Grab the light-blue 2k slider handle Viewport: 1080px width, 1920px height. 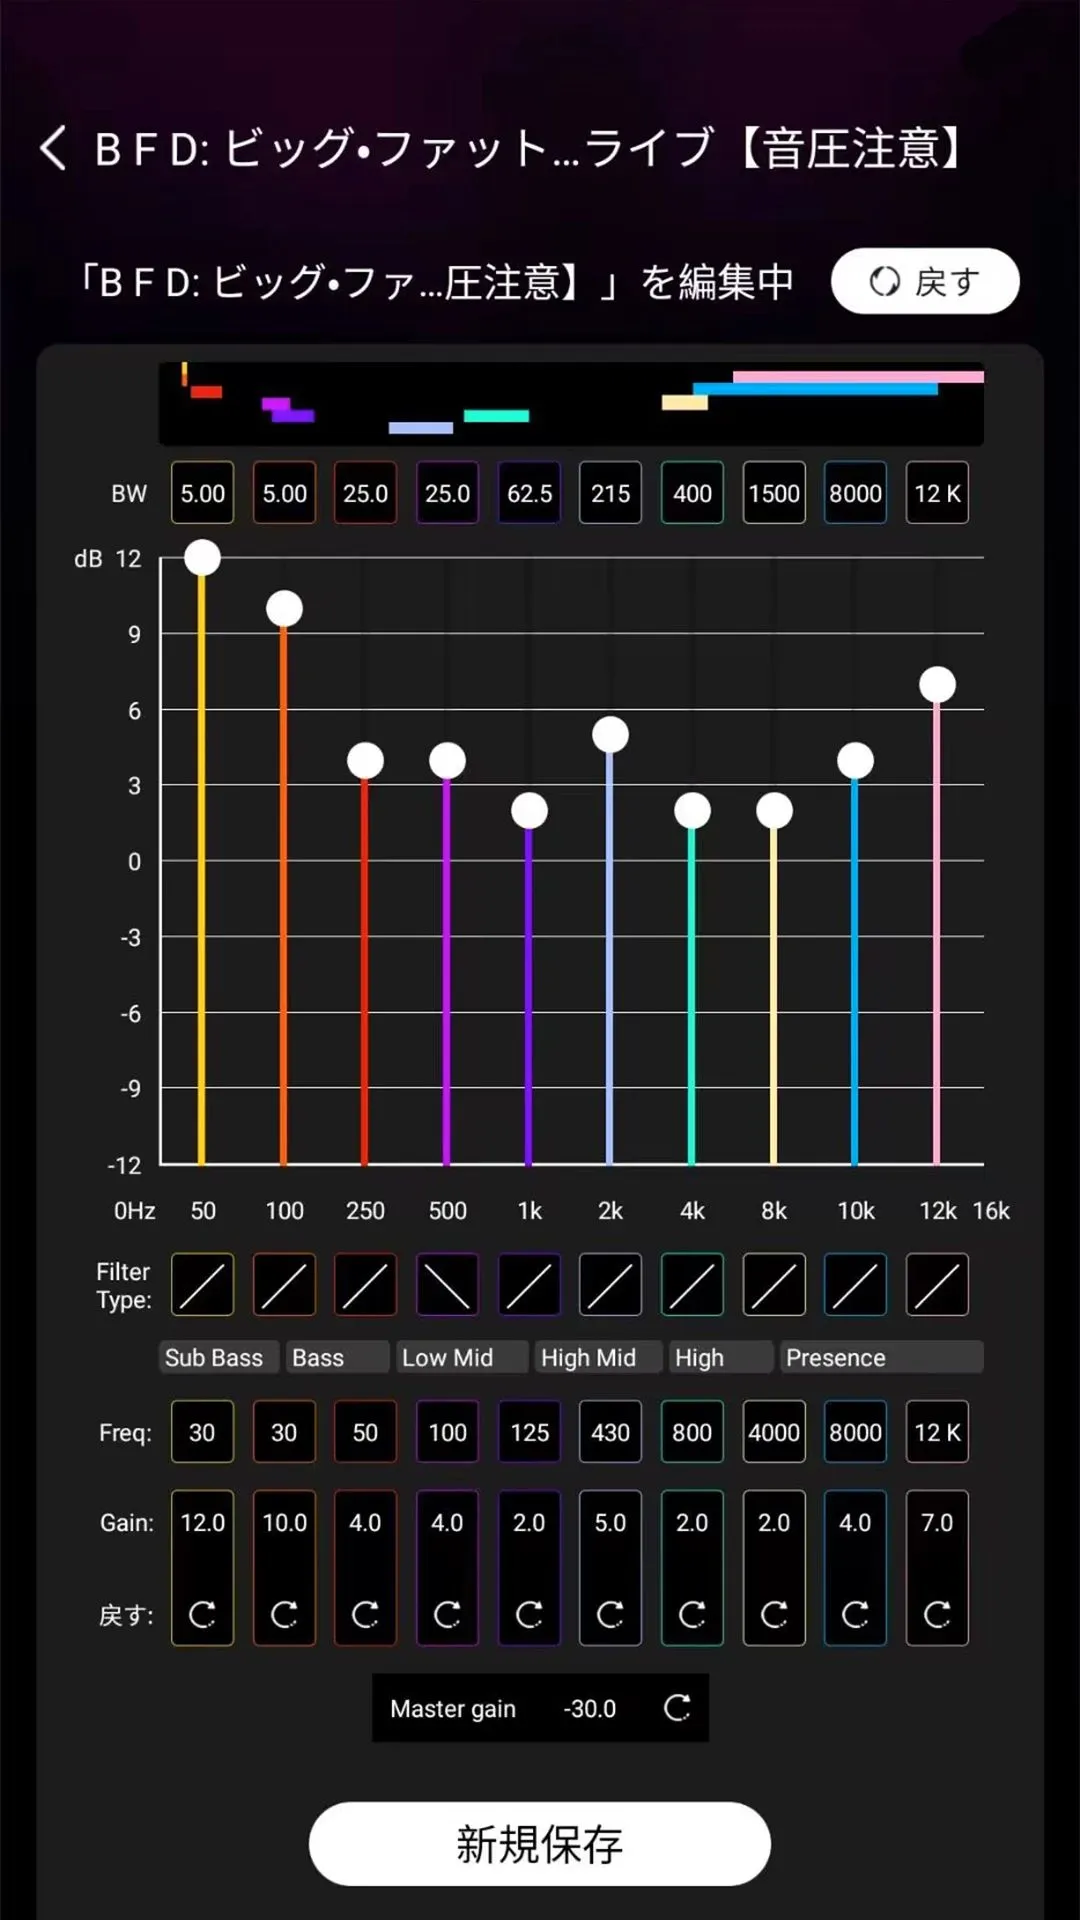coord(610,735)
